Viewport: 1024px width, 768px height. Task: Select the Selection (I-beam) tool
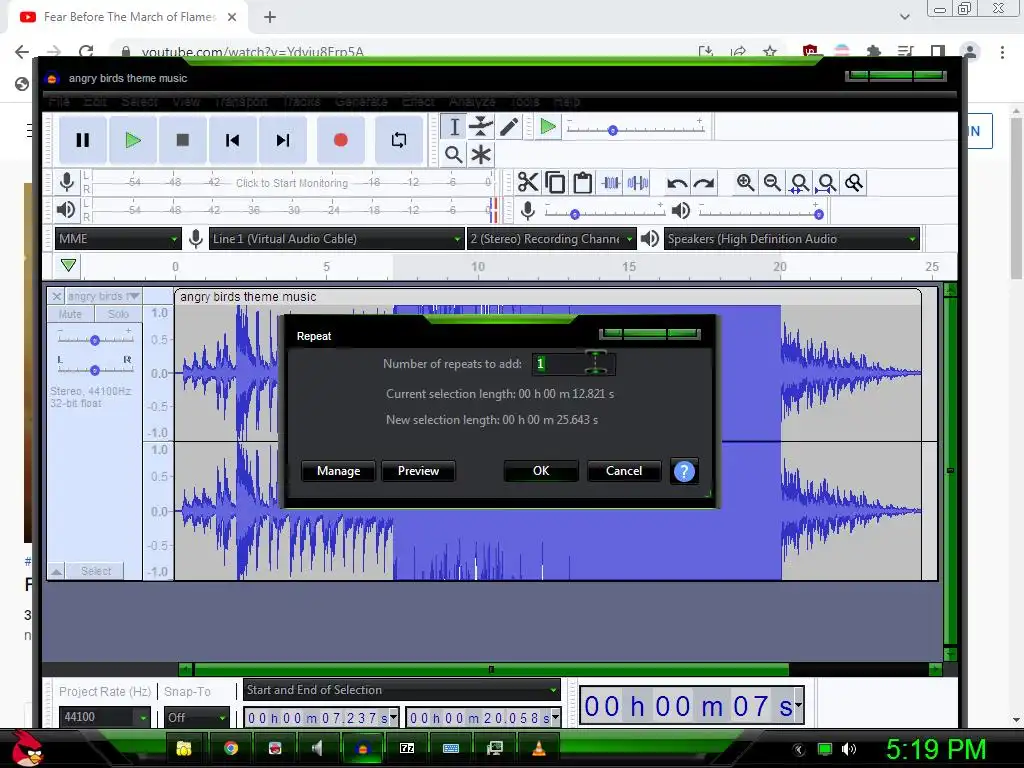454,127
